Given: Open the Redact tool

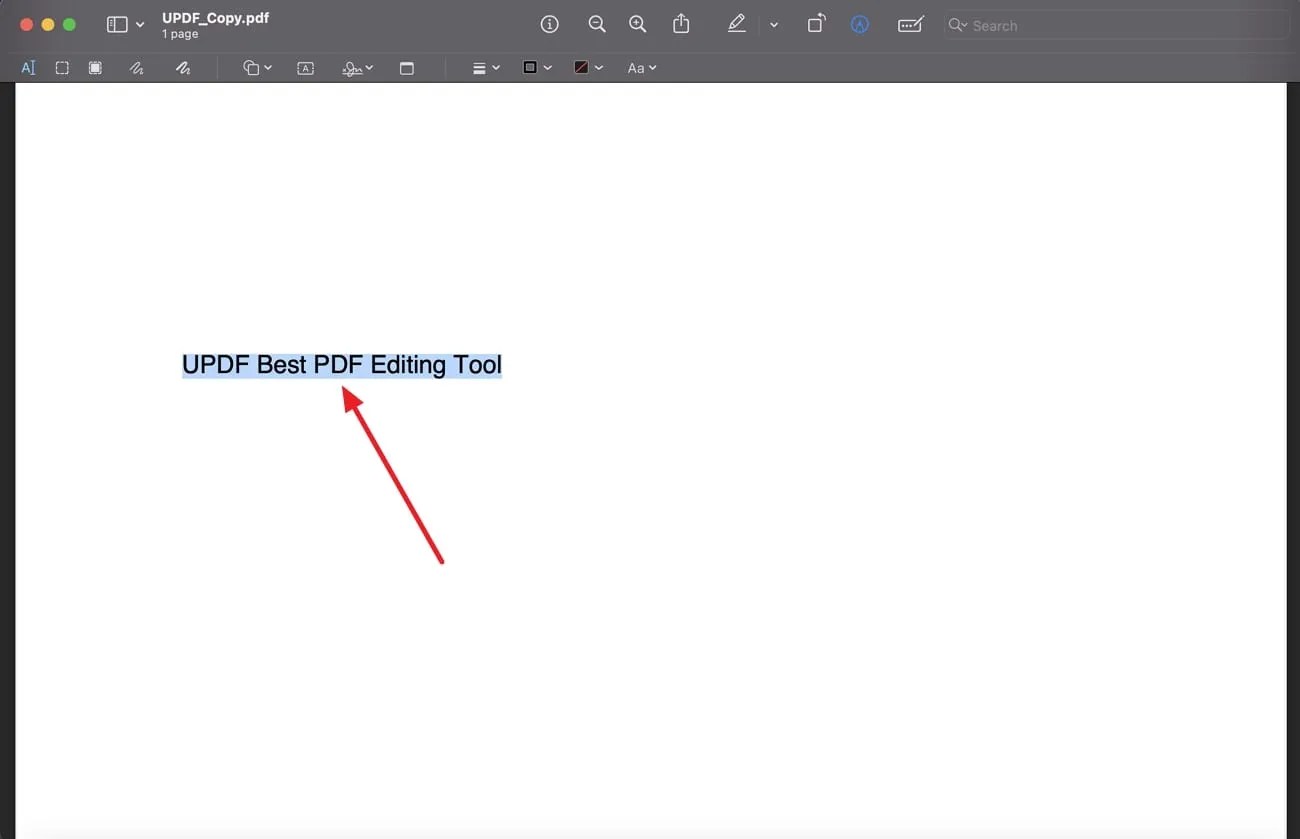Looking at the screenshot, I should (95, 67).
